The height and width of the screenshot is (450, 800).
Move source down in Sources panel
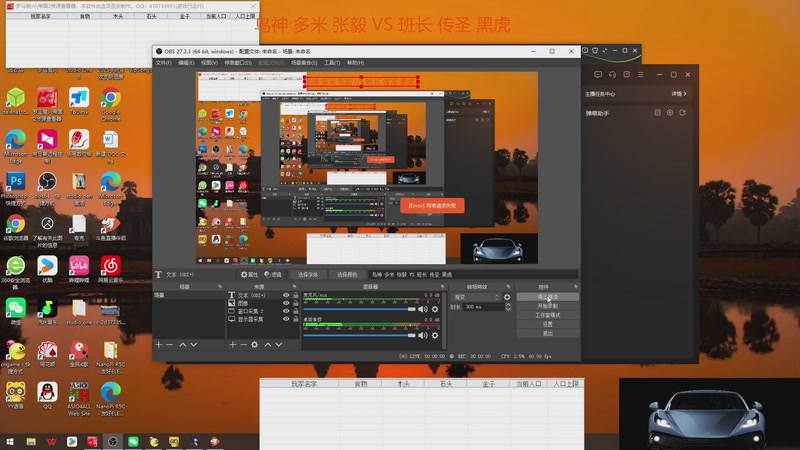coord(279,345)
